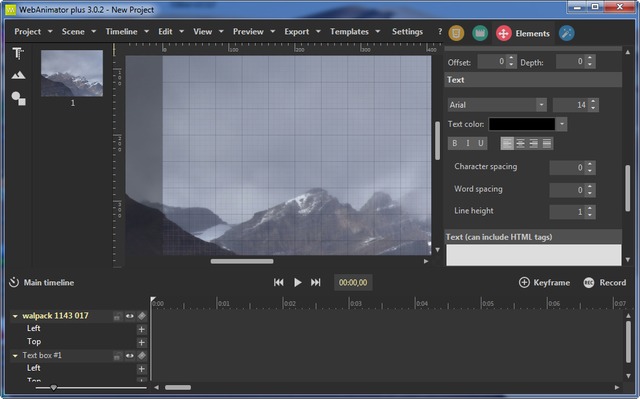Justify the text
This screenshot has width=640, height=399.
(x=547, y=143)
